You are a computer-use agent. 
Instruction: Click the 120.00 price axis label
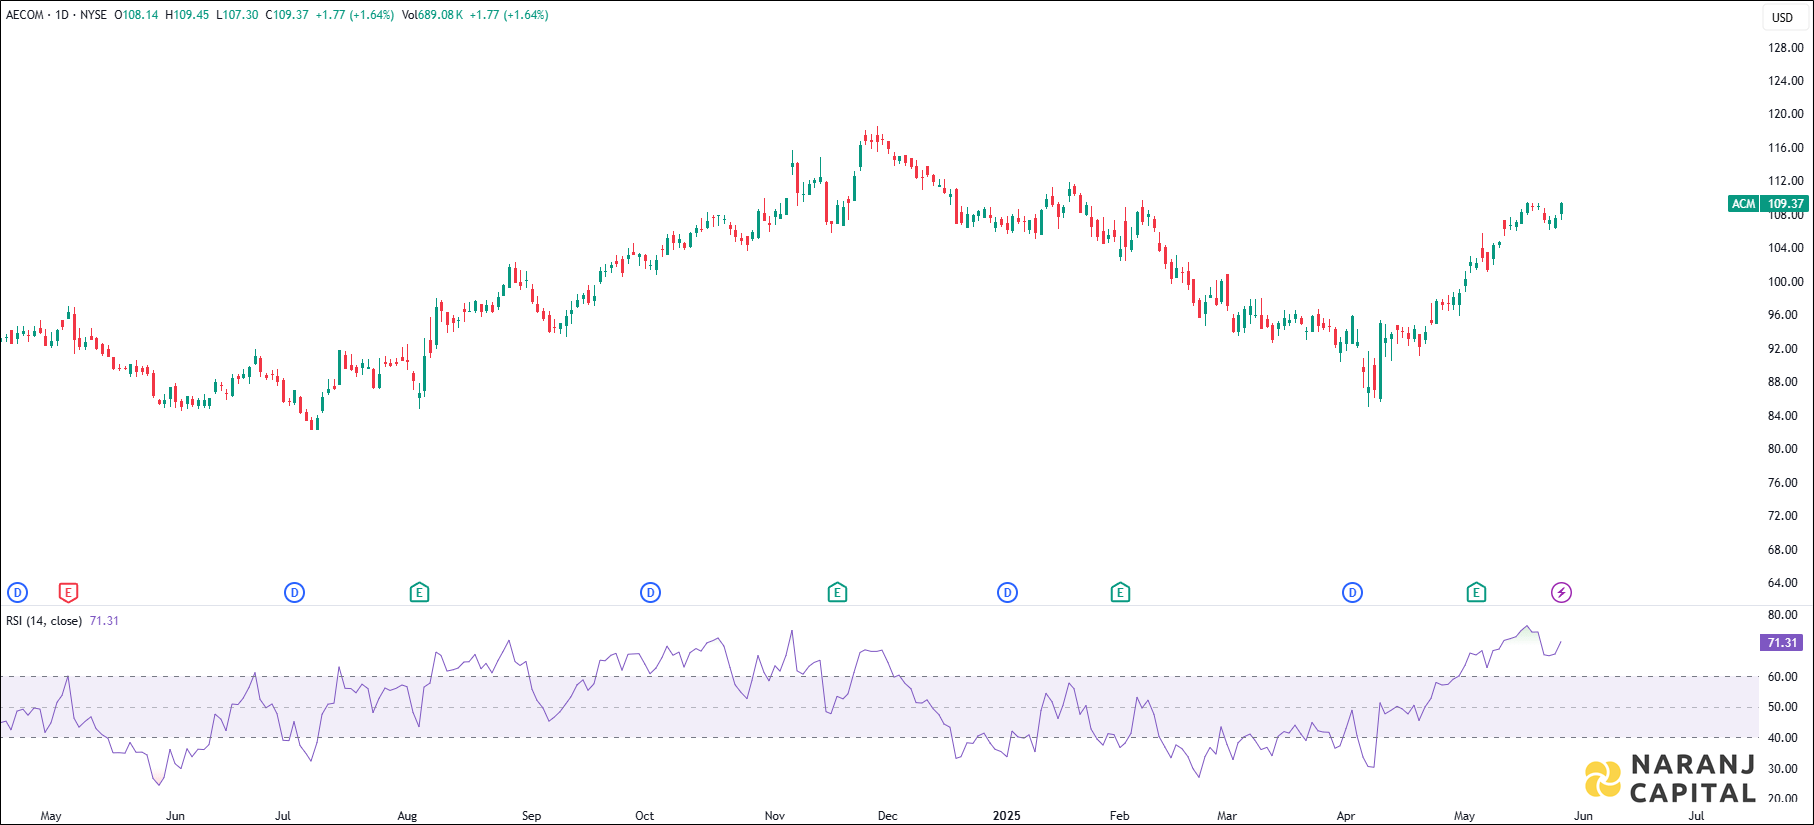[x=1785, y=114]
